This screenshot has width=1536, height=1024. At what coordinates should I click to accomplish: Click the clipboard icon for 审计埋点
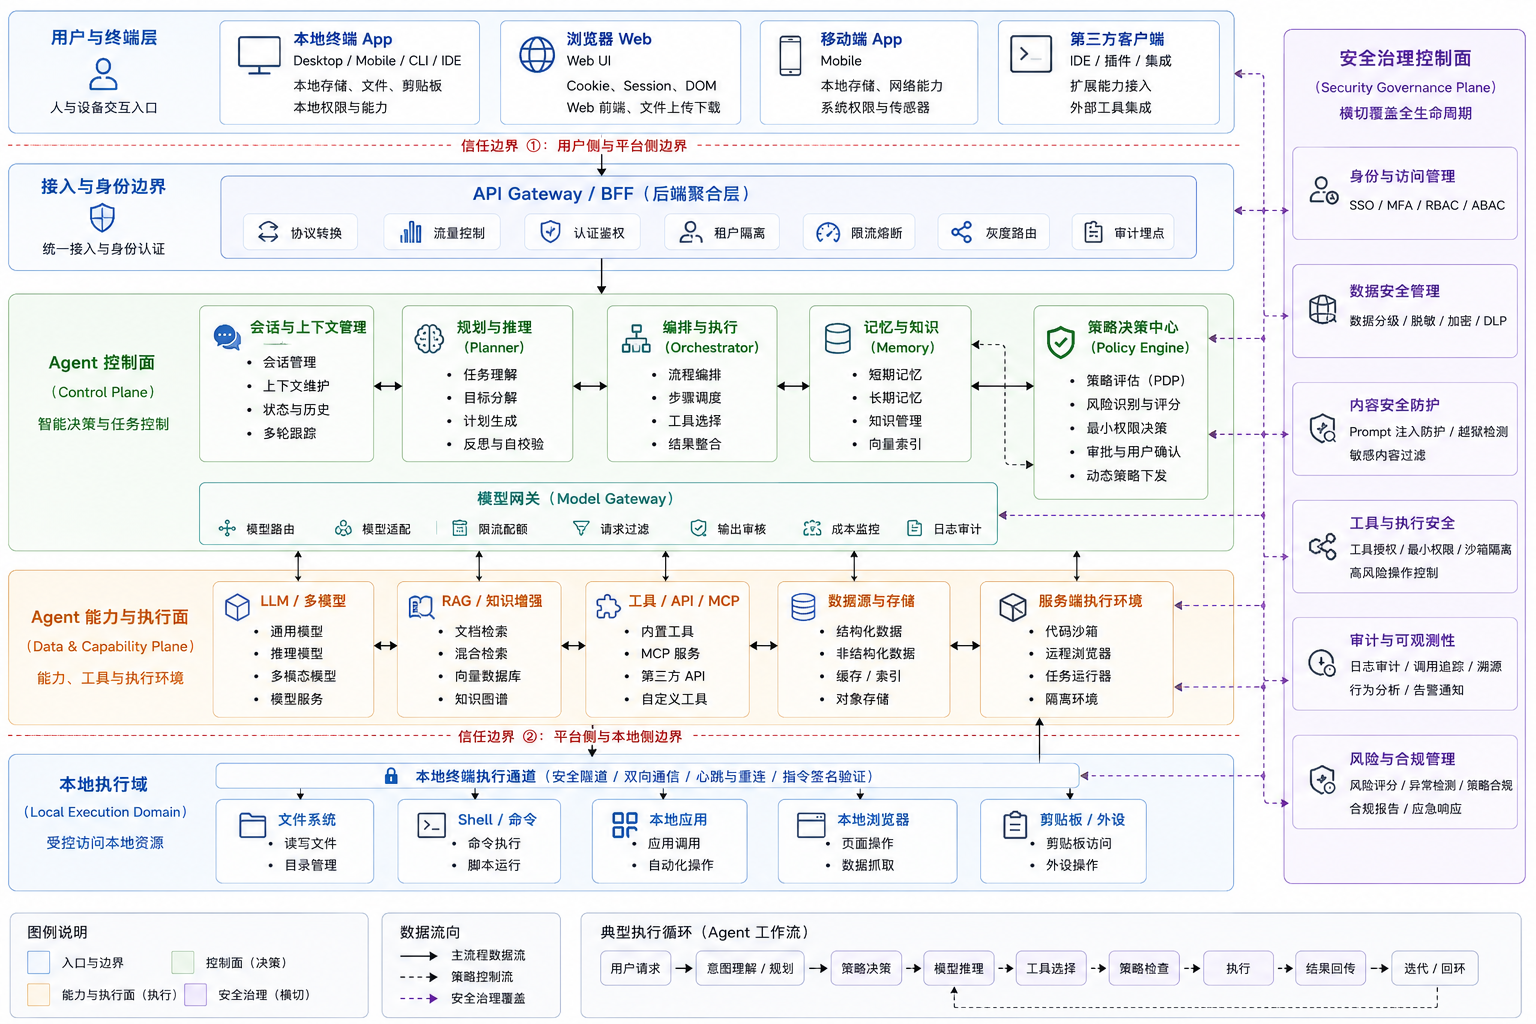[x=1093, y=232]
